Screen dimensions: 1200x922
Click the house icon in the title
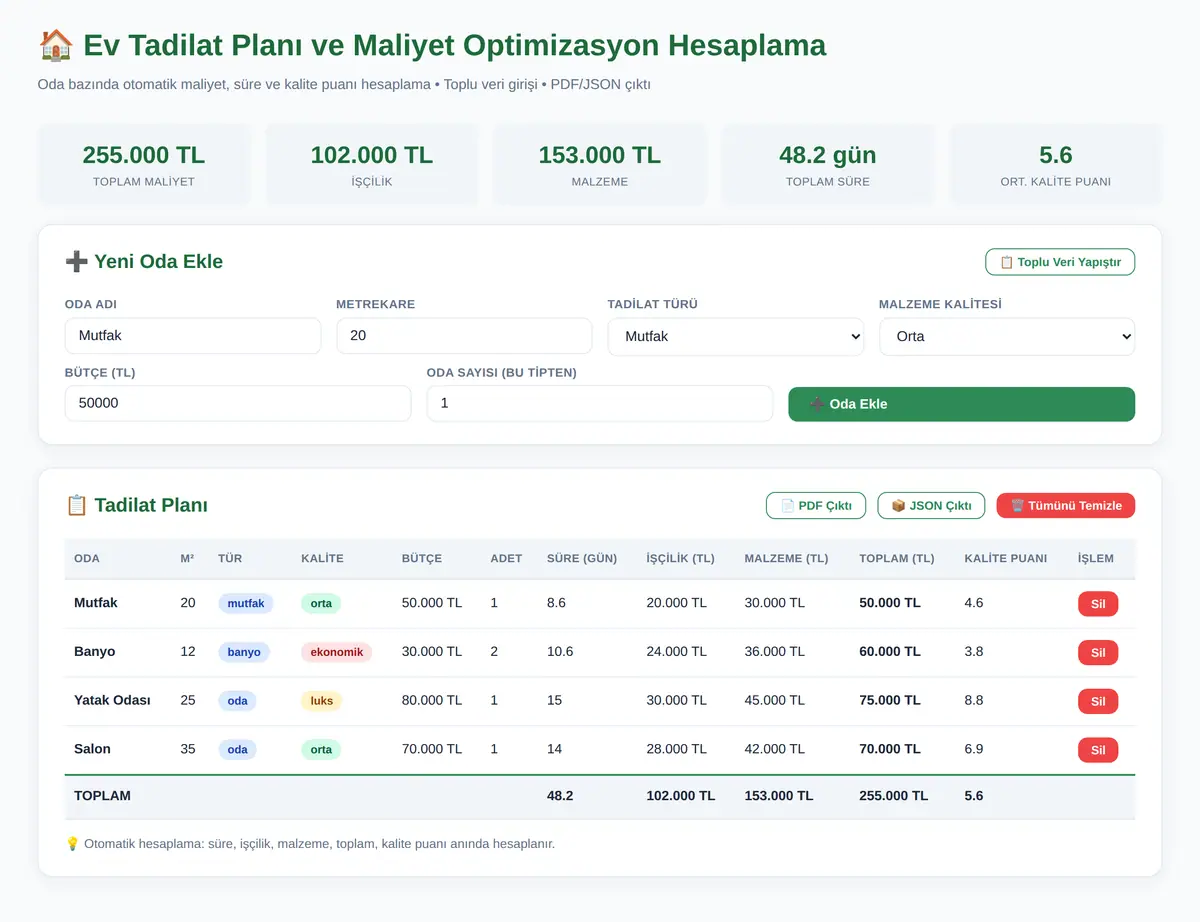tap(56, 45)
